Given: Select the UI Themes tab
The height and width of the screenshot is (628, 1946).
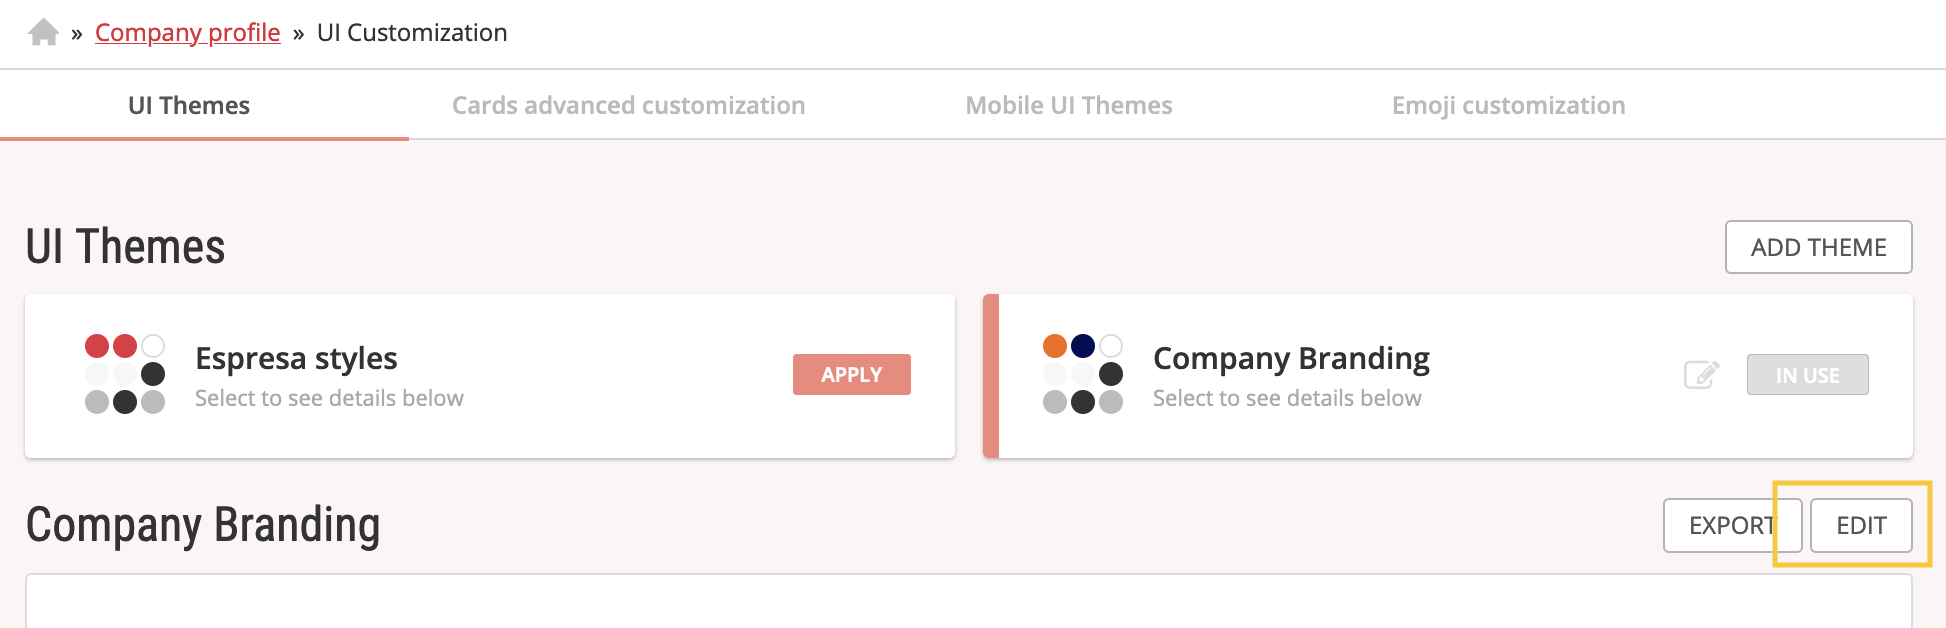Looking at the screenshot, I should pos(189,105).
